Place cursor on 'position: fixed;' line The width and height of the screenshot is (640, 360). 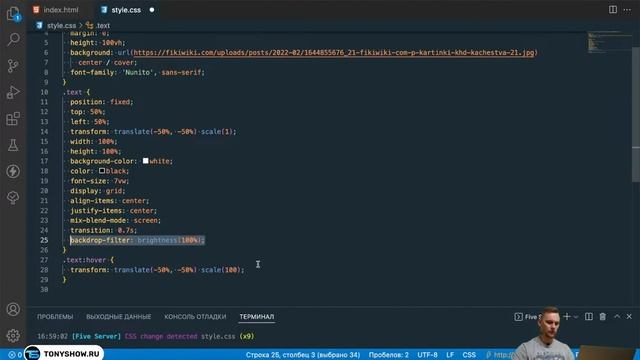101,102
